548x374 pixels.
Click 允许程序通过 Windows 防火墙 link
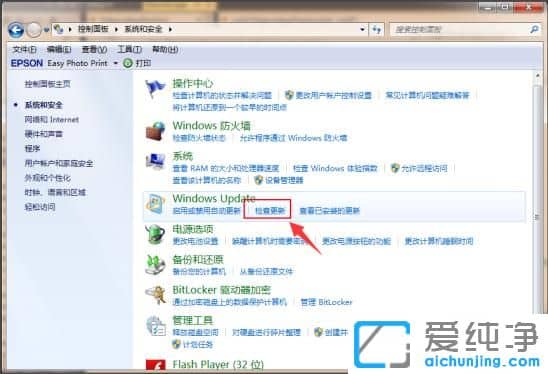tap(293, 138)
